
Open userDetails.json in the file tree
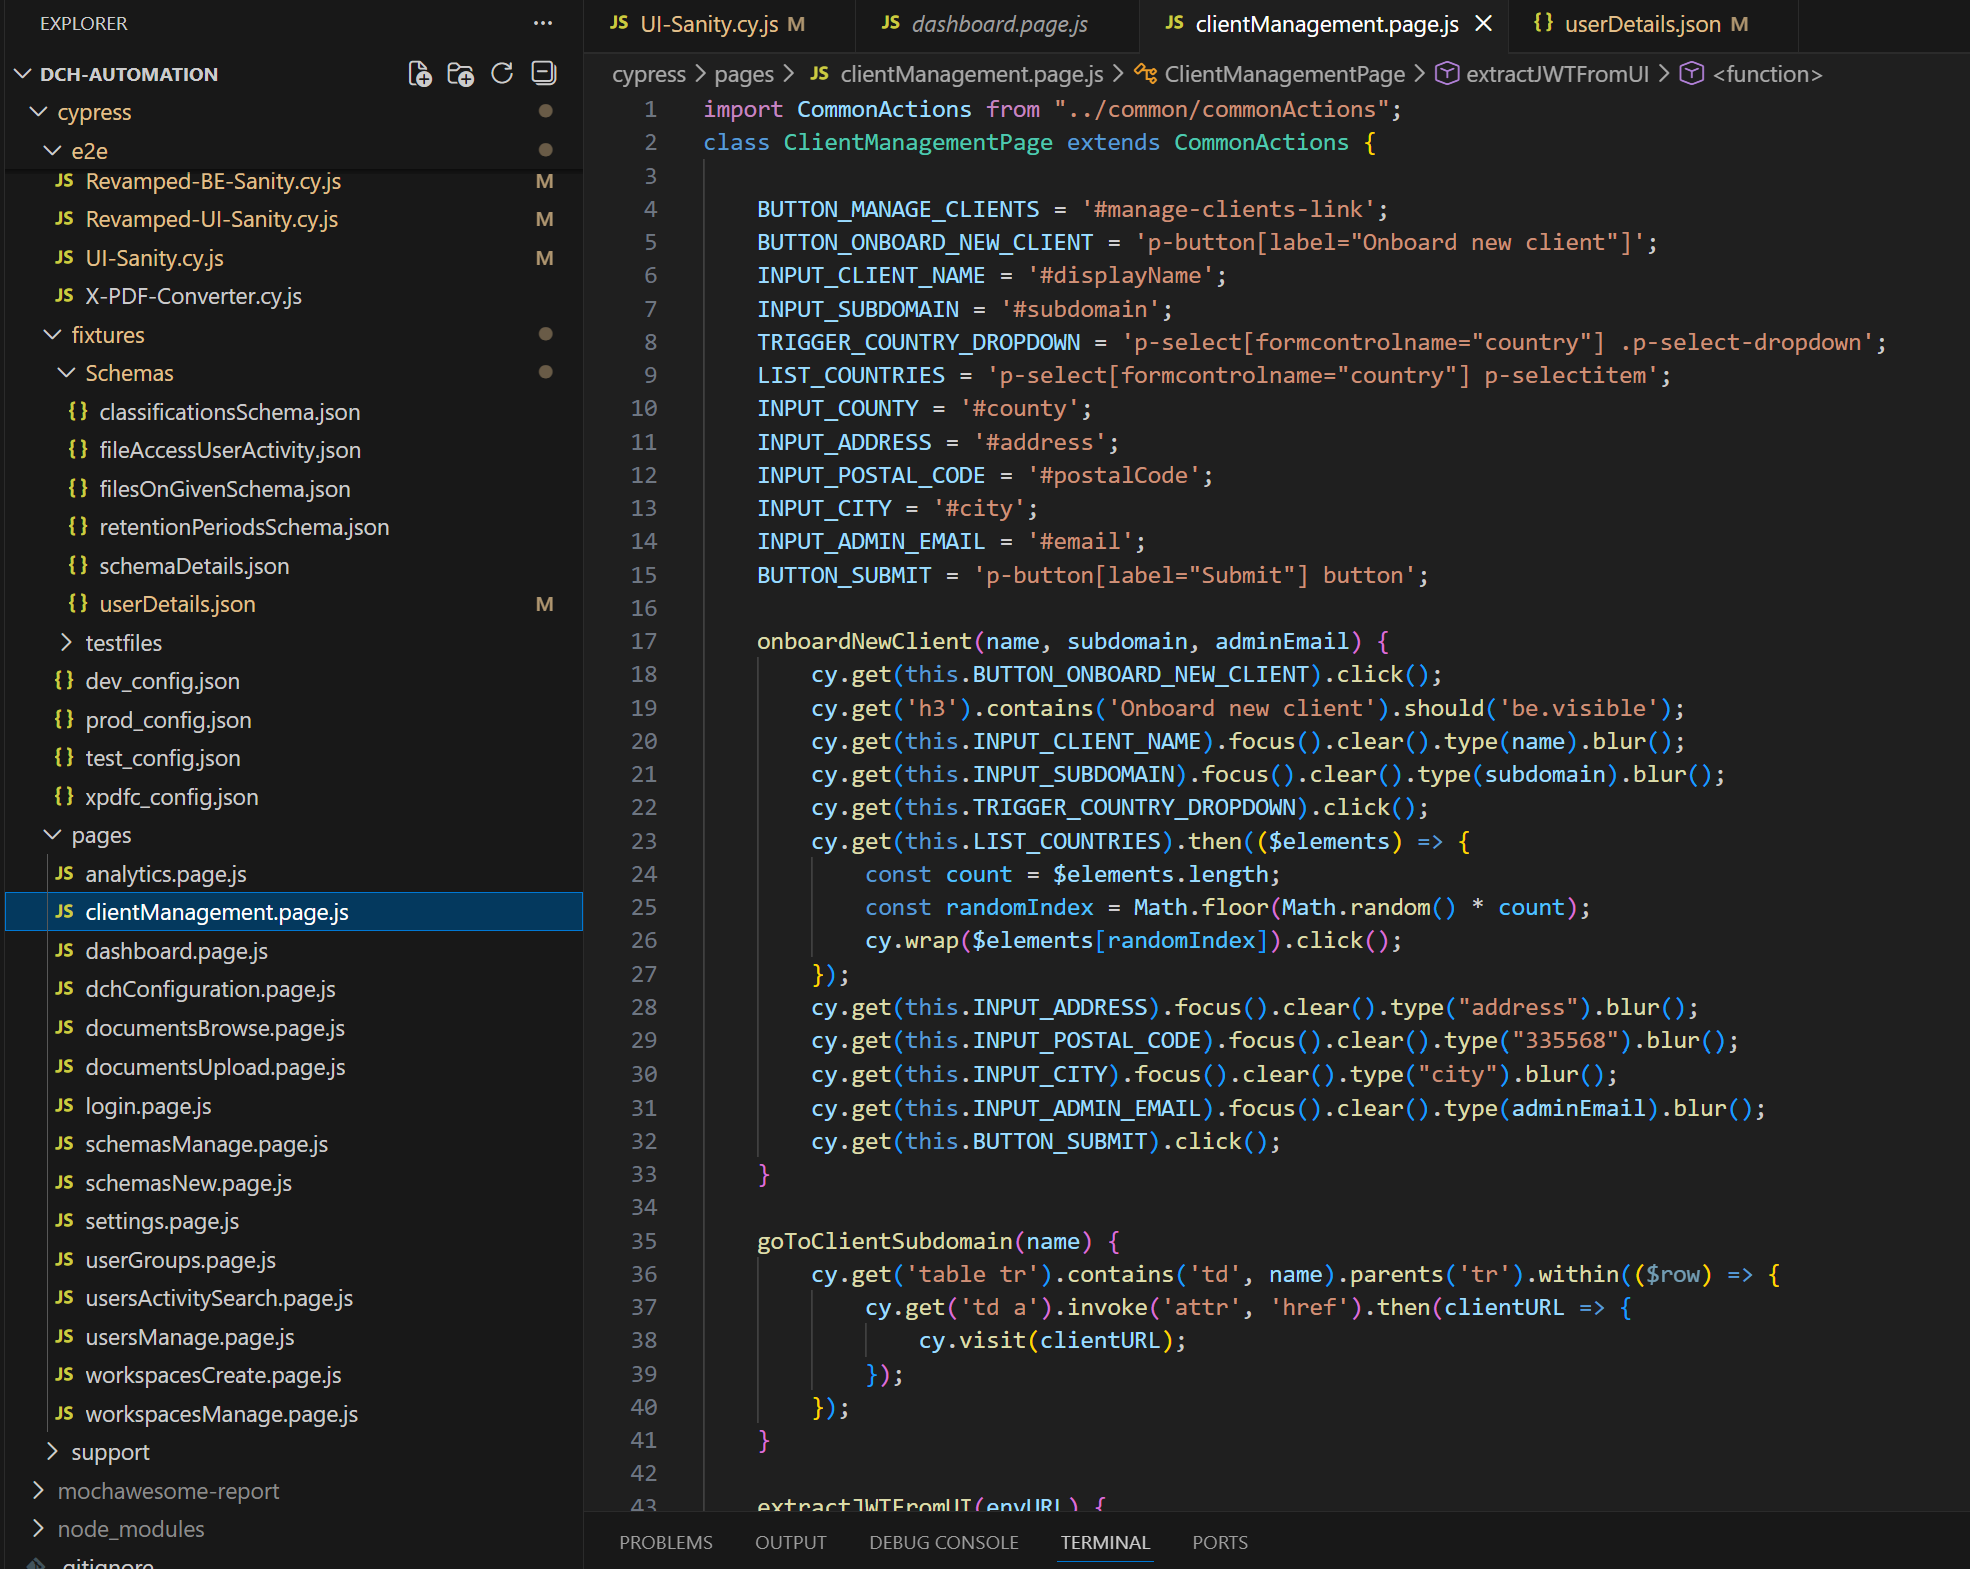pyautogui.click(x=177, y=604)
